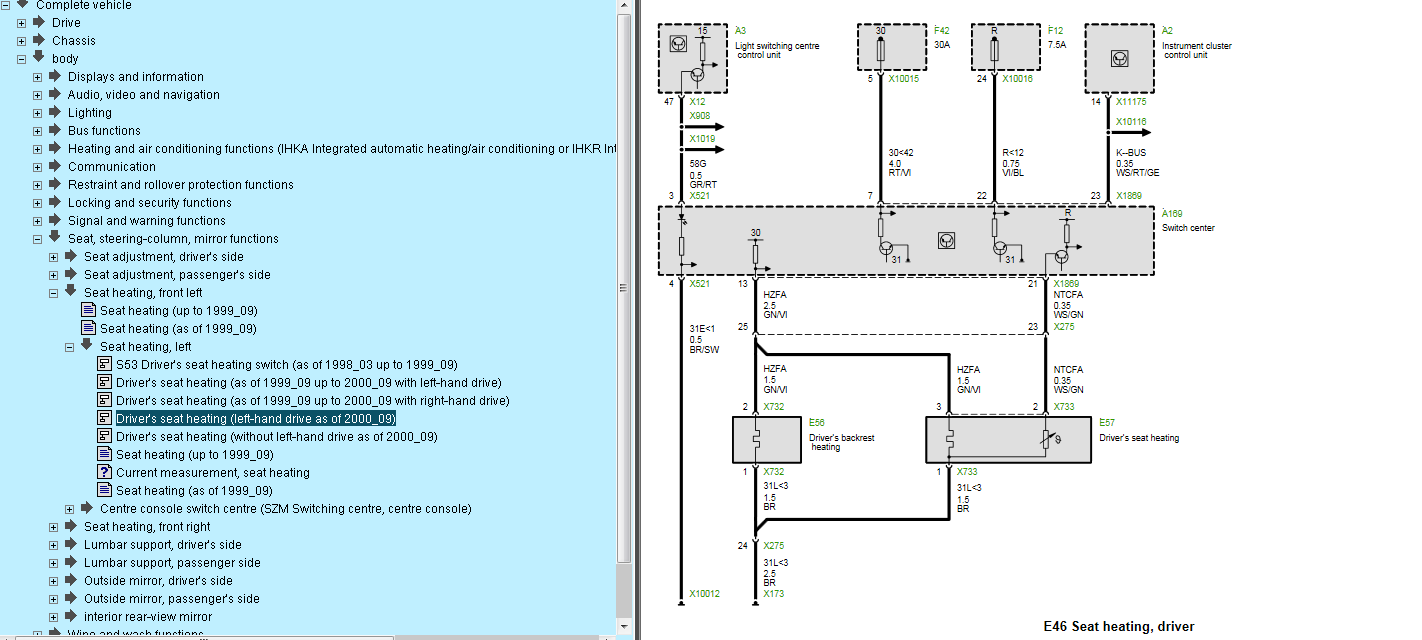The height and width of the screenshot is (640, 1422).
Task: Click the A169 Switch center label
Action: point(1187,221)
